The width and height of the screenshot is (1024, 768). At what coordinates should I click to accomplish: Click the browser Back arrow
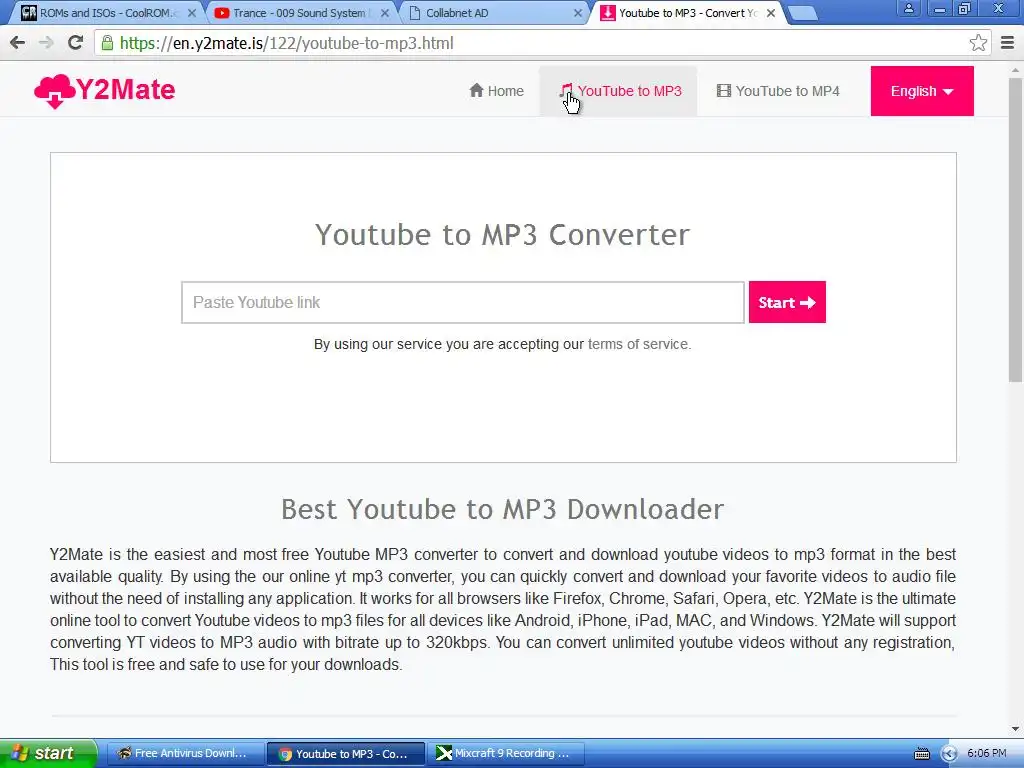(x=18, y=43)
